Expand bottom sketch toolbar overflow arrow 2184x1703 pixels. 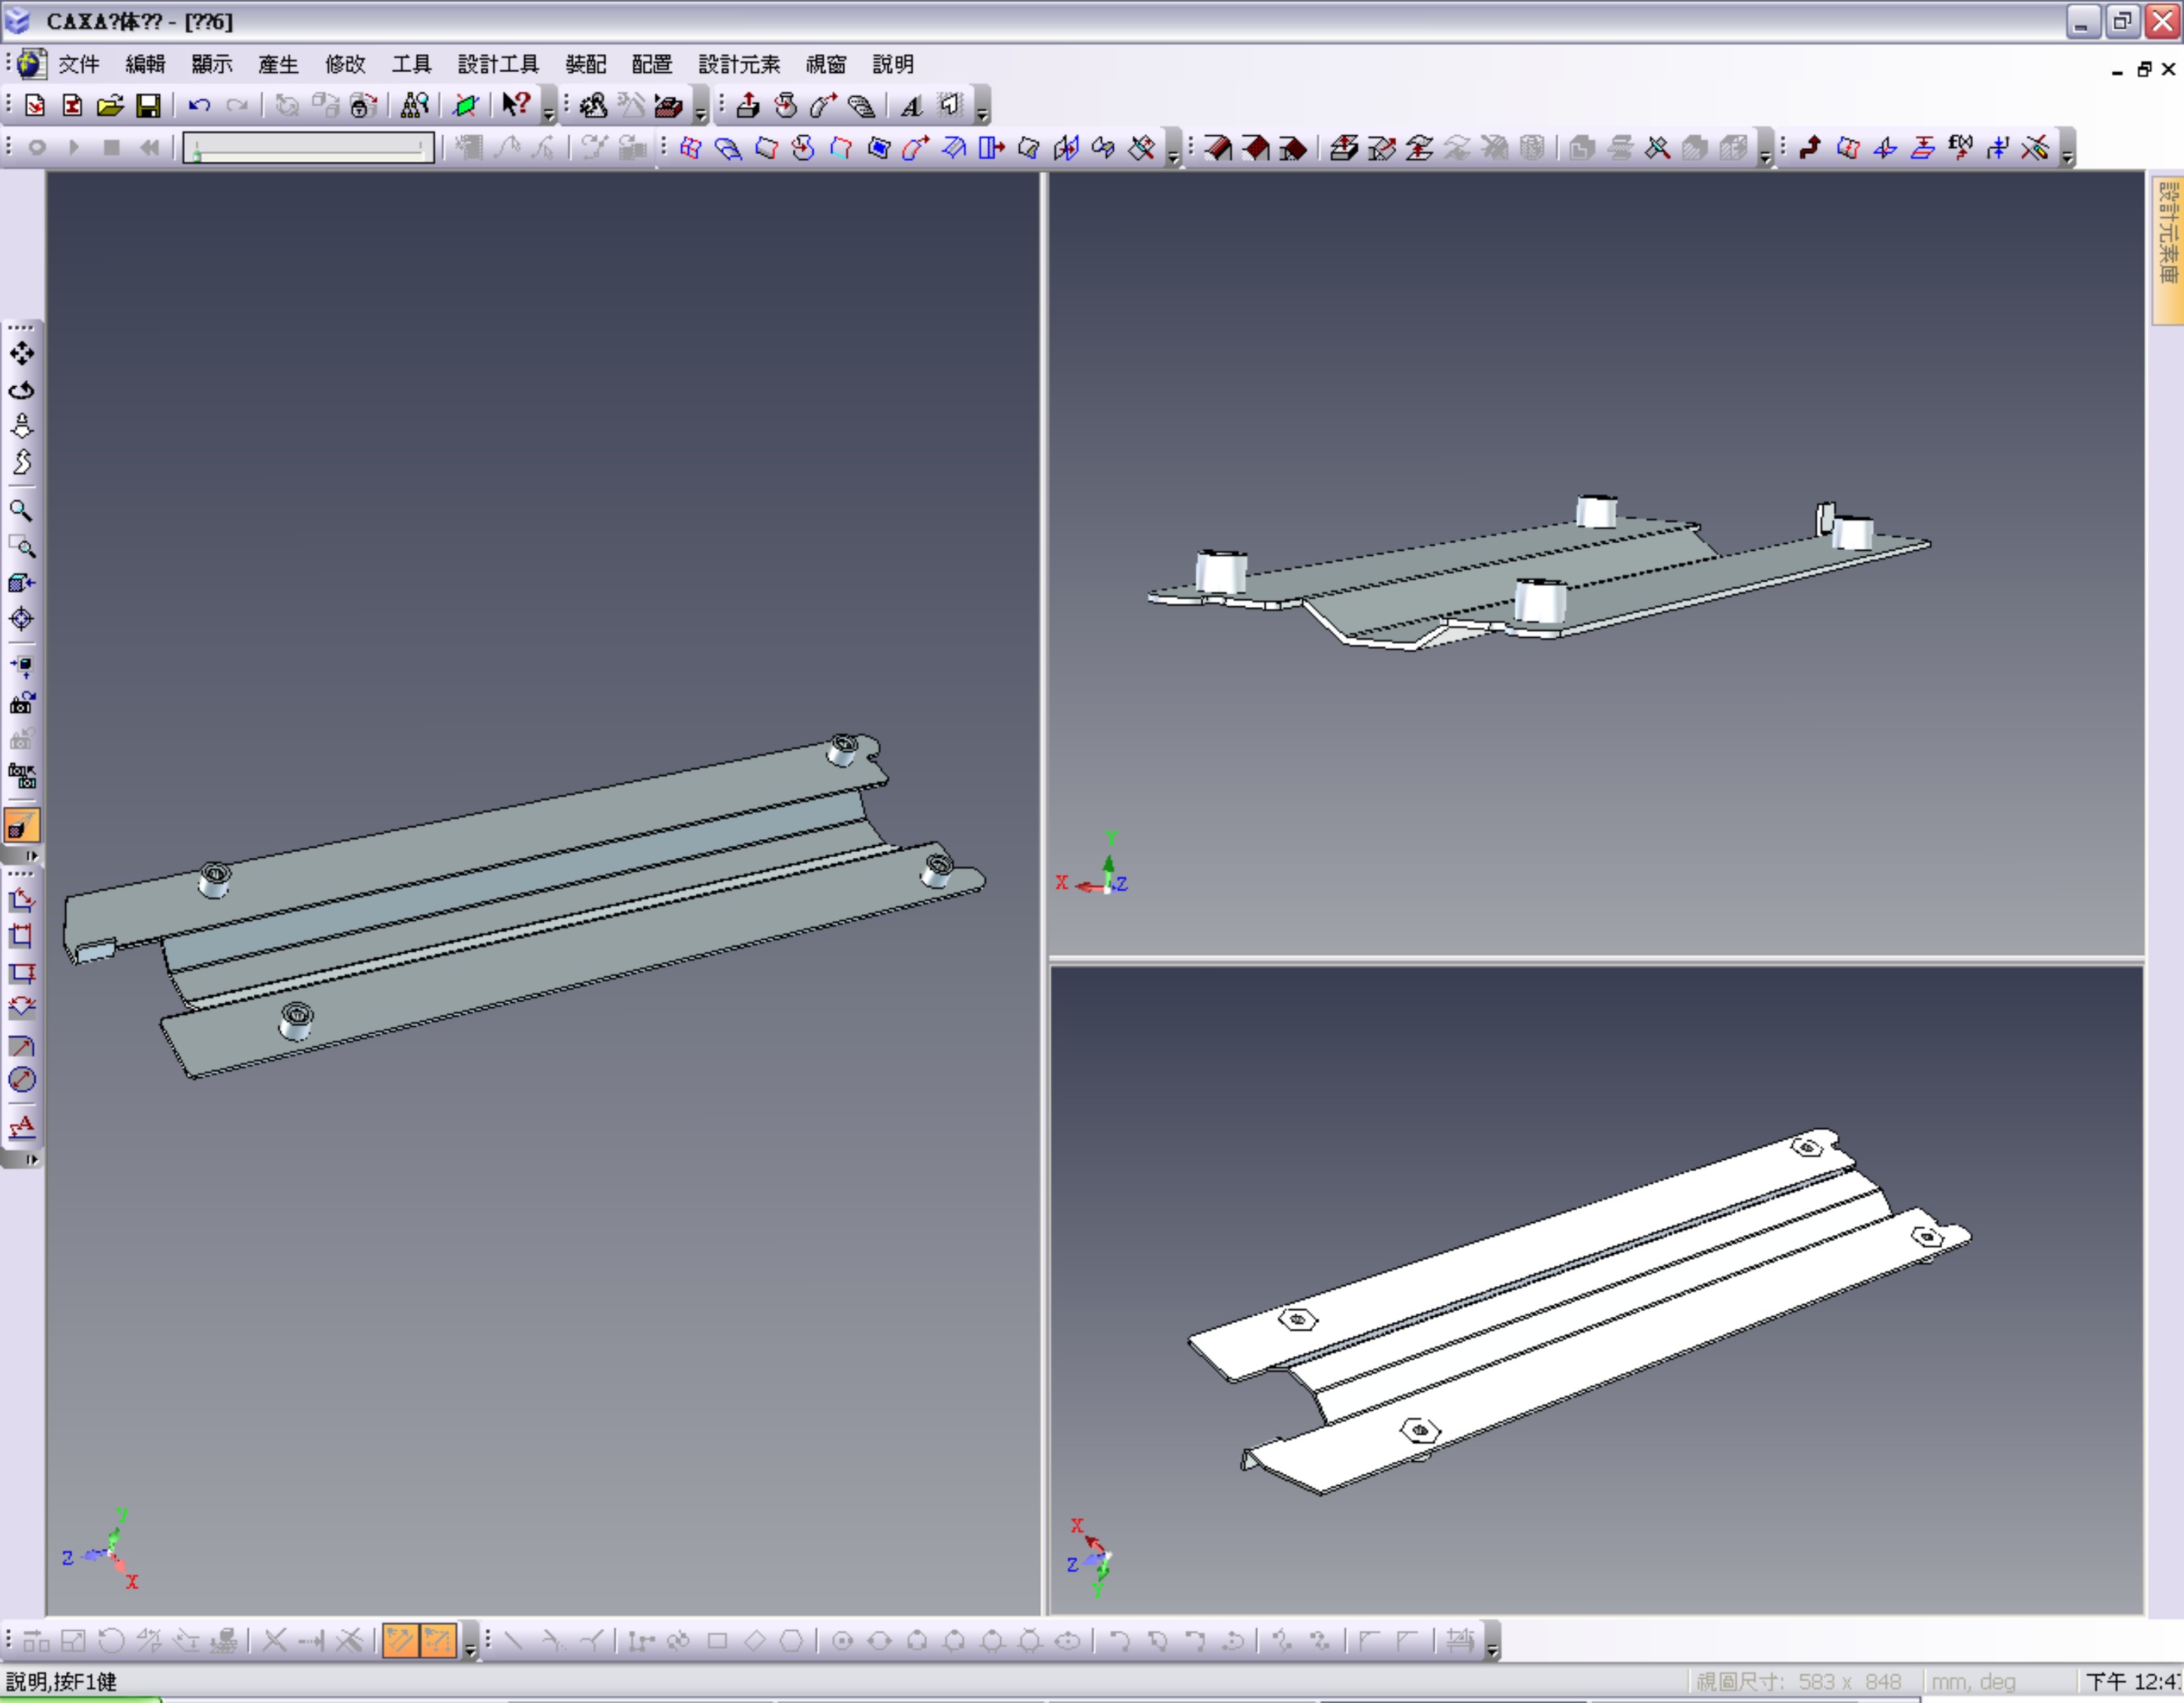click(1492, 1648)
